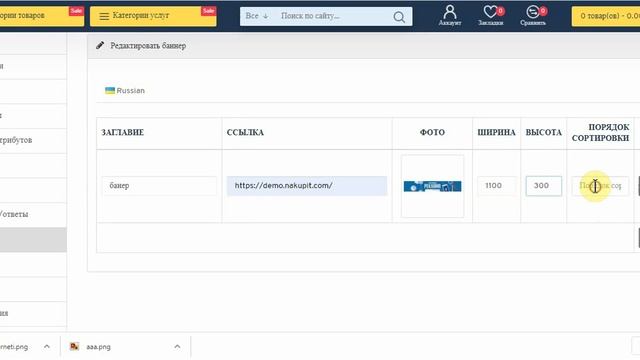Click the ШИРИНА column header
This screenshot has width=640, height=360.
click(x=496, y=133)
